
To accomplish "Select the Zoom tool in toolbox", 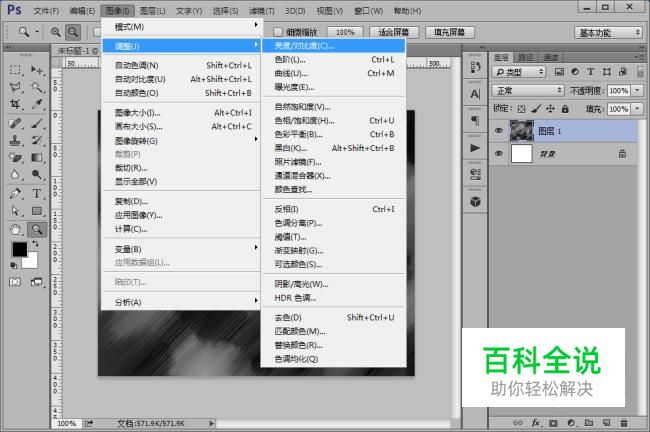I will click(x=37, y=229).
